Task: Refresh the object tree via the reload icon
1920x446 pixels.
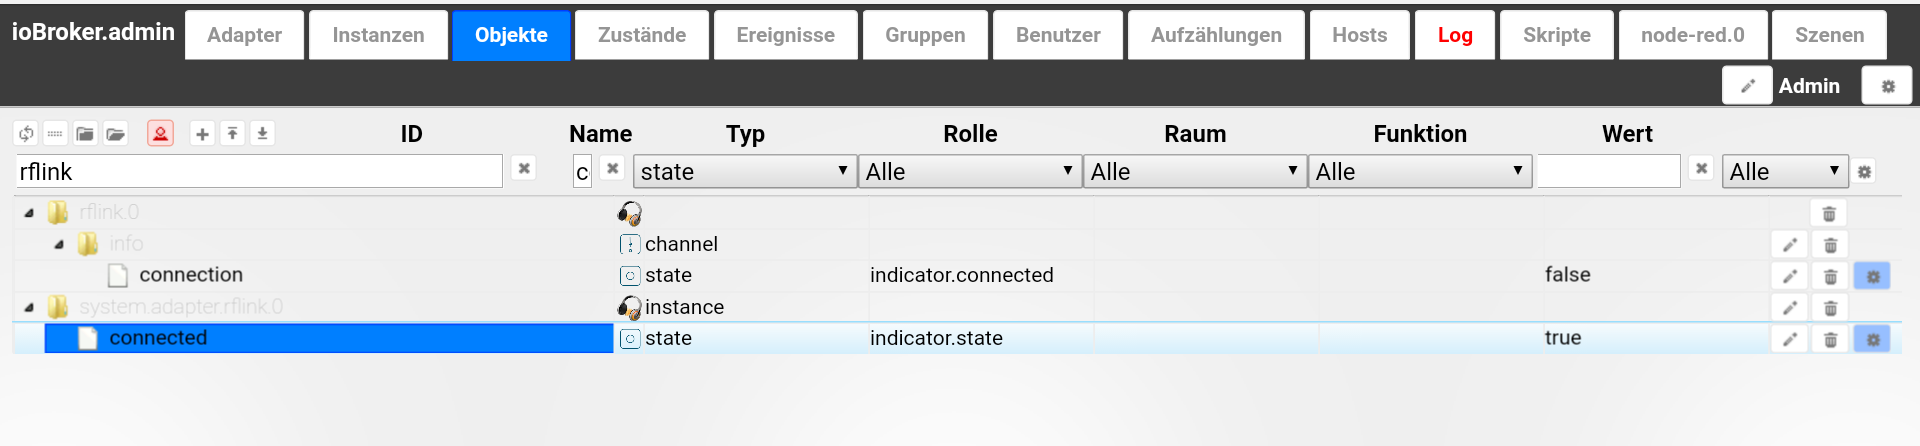Action: click(x=26, y=133)
